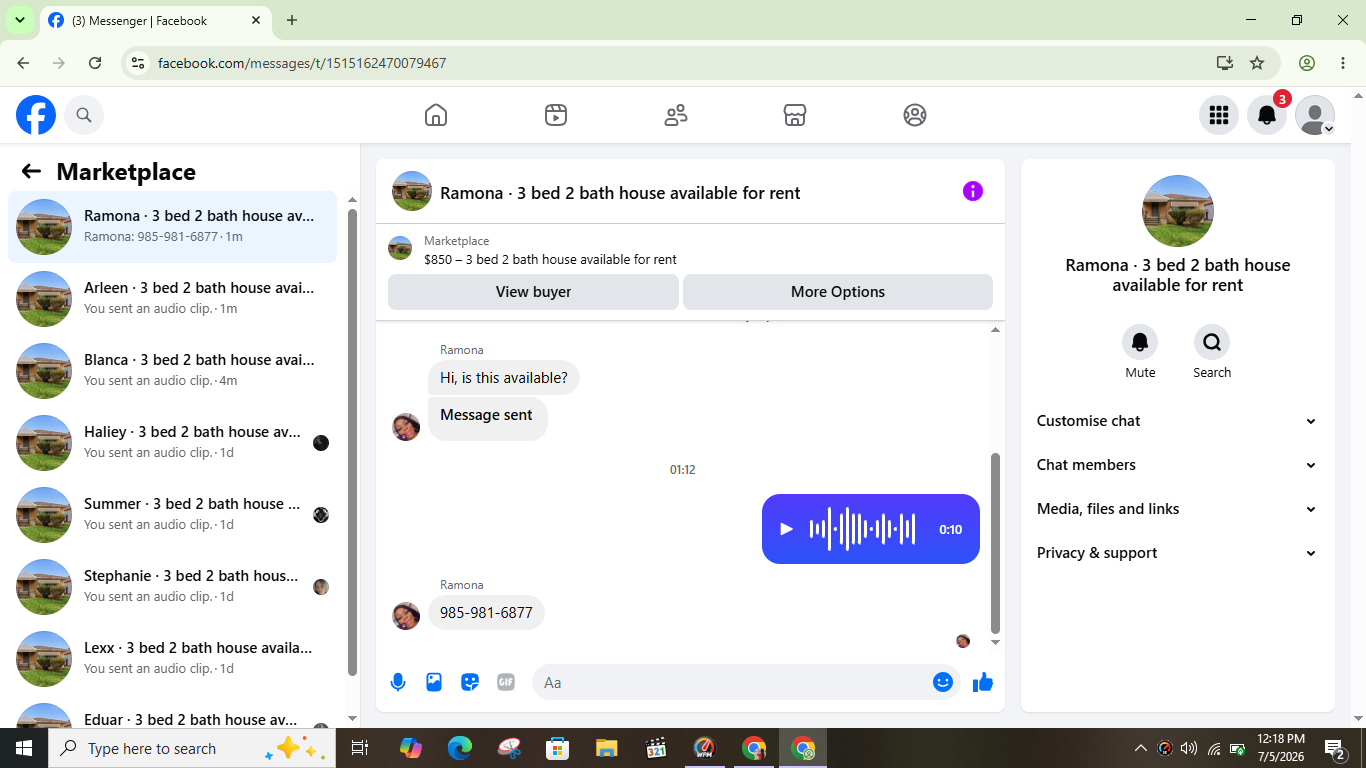Image resolution: width=1366 pixels, height=768 pixels.
Task: Open Lexx's conversation in the chat list
Action: point(173,659)
